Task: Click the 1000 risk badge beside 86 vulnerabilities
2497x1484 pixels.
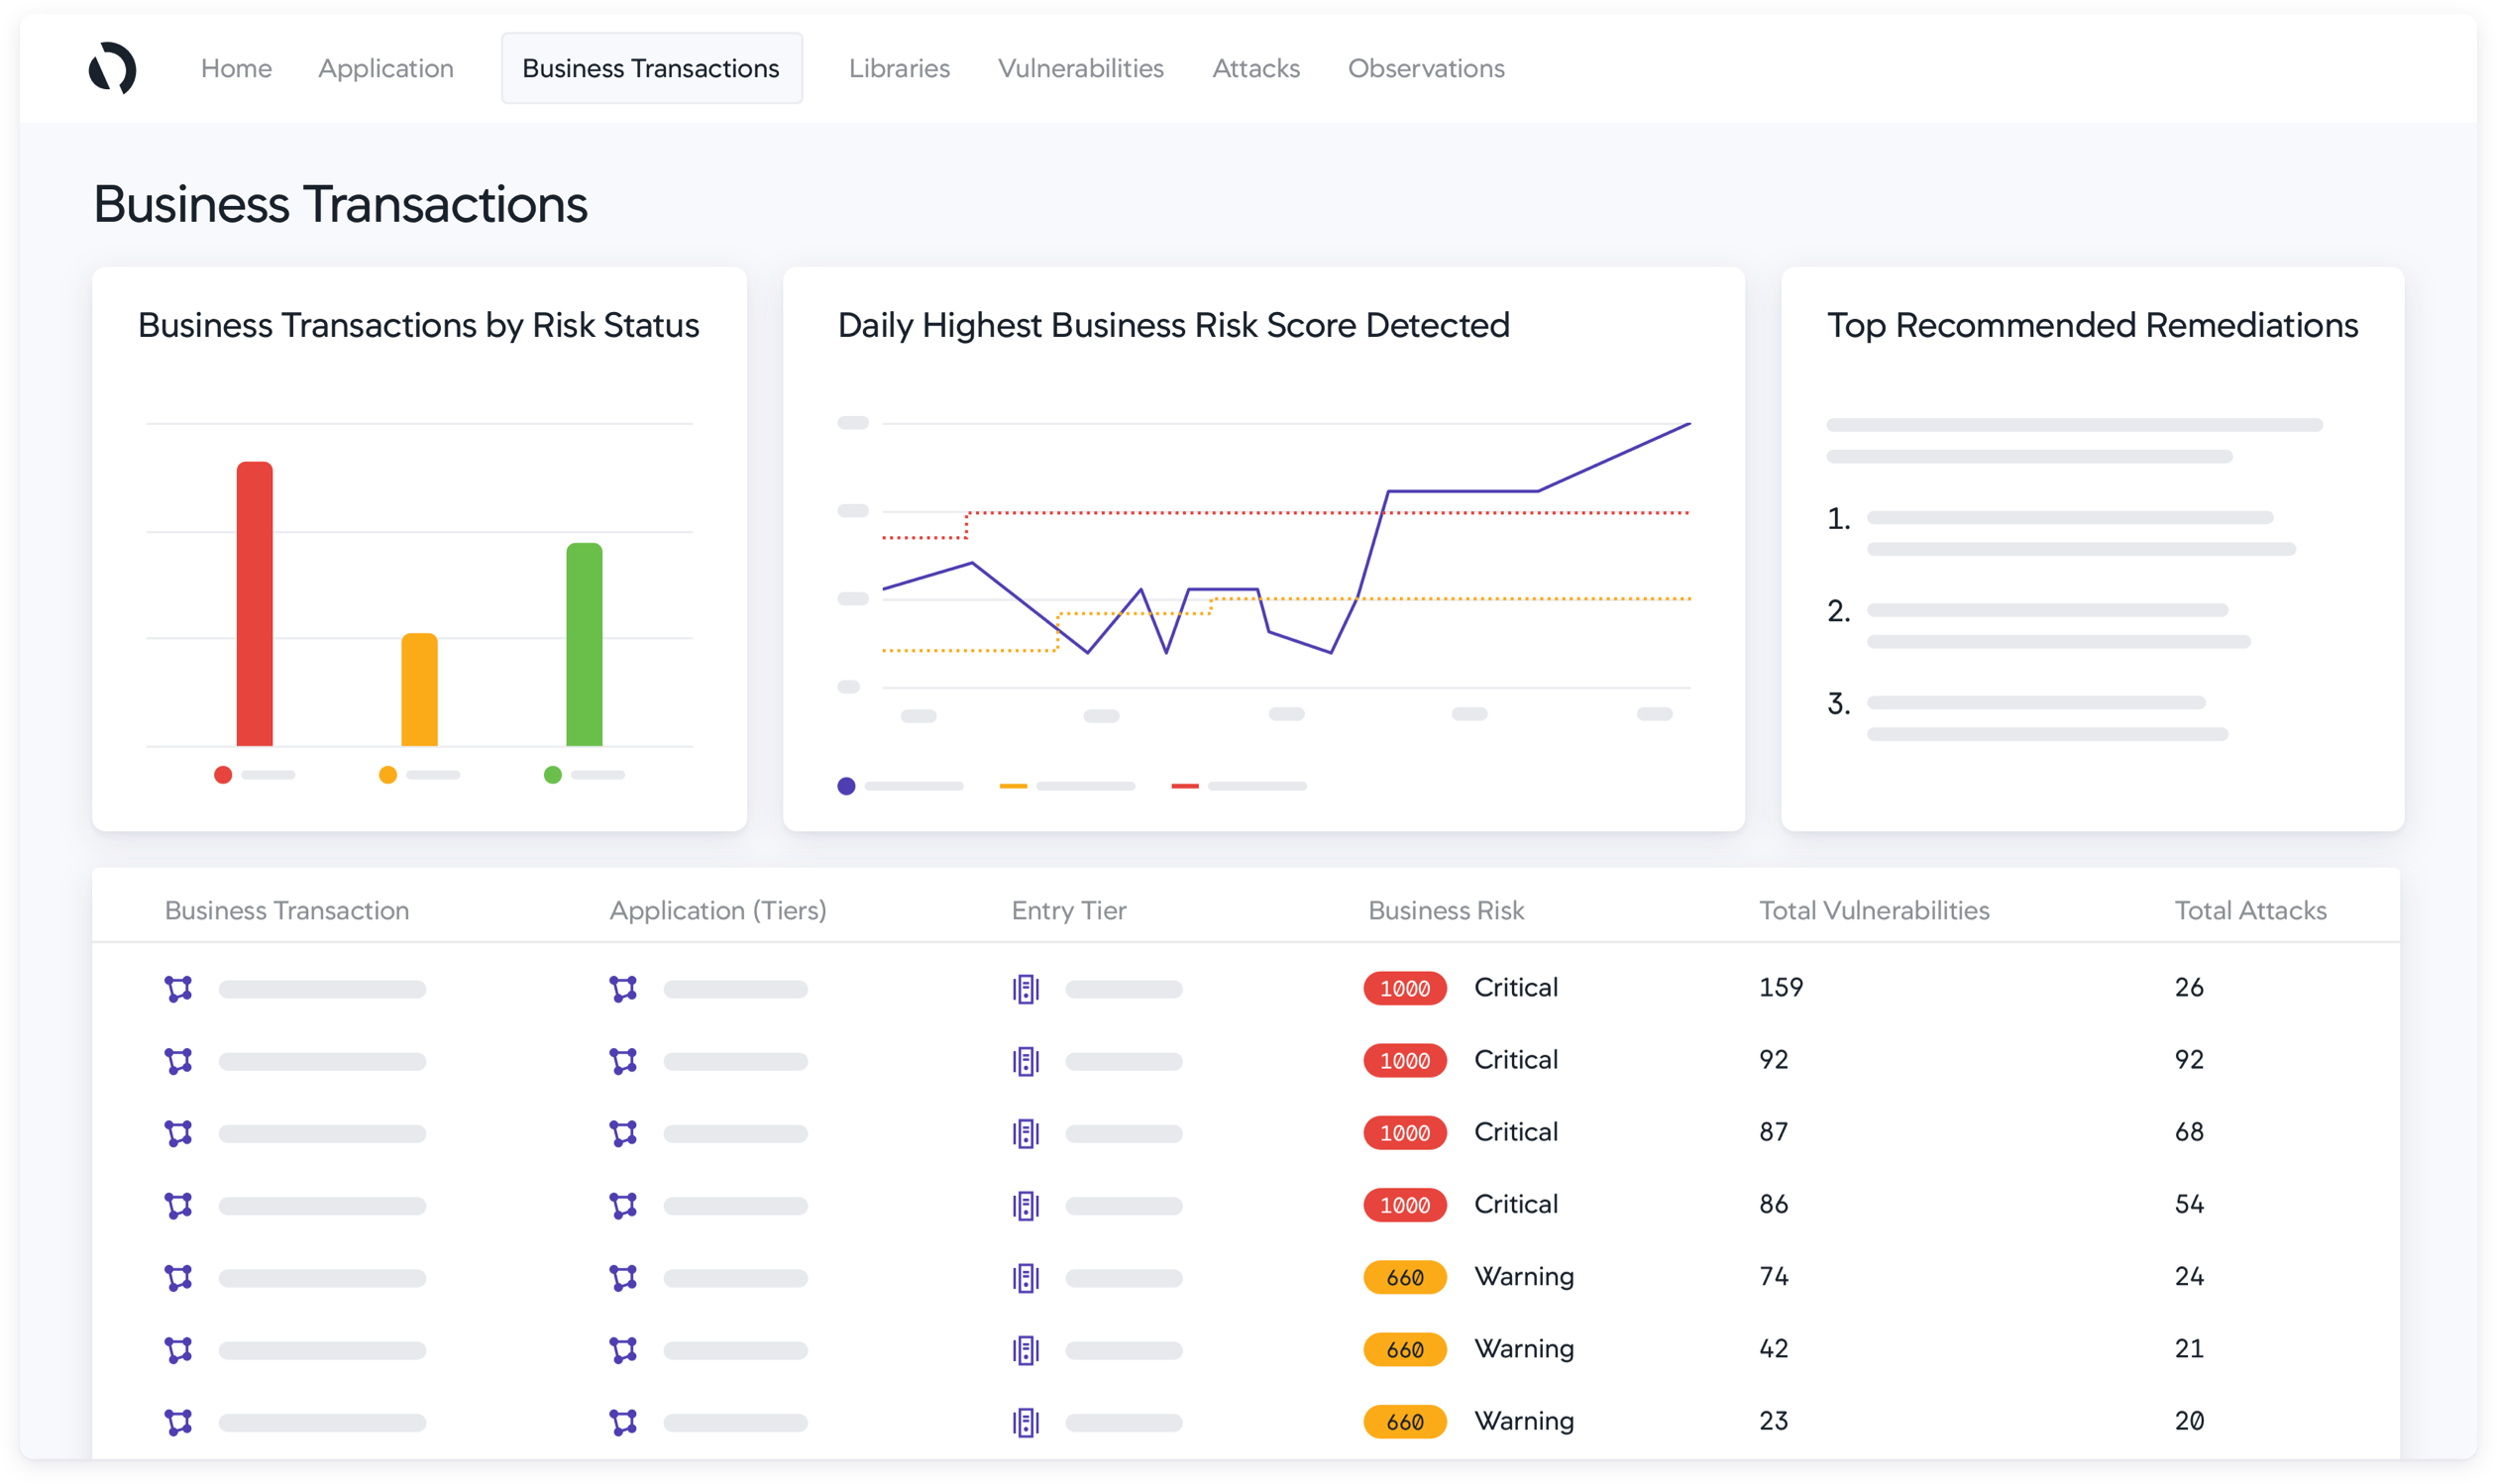Action: click(x=1404, y=1205)
